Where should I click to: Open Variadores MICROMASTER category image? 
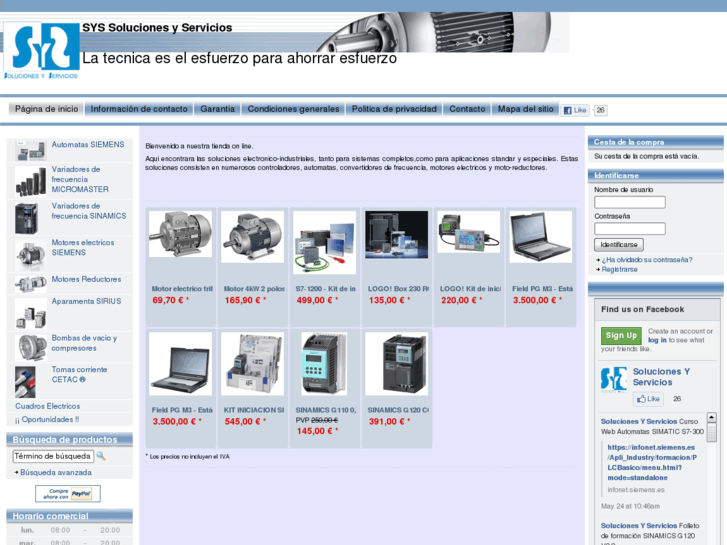pyautogui.click(x=31, y=181)
